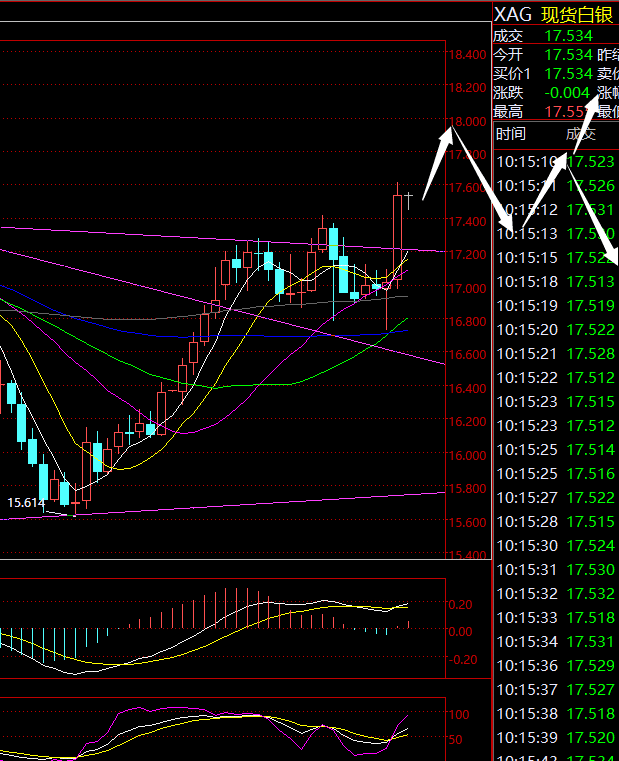This screenshot has height=761, width=619.
Task: Select the 10:15:19 time cell
Action: click(527, 305)
